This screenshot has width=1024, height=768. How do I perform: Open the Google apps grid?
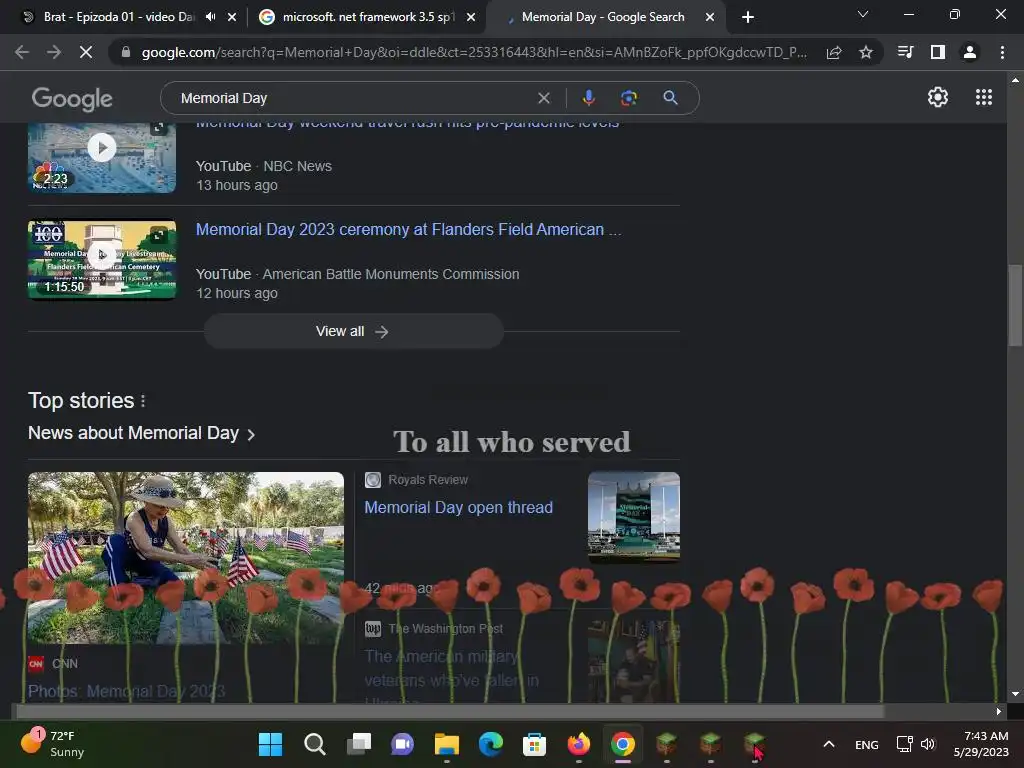(x=984, y=97)
